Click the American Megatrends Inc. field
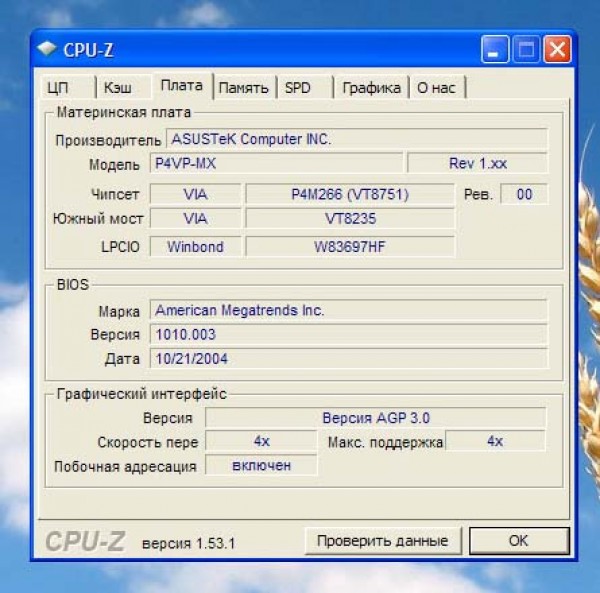Viewport: 600px width, 593px height. pos(349,310)
